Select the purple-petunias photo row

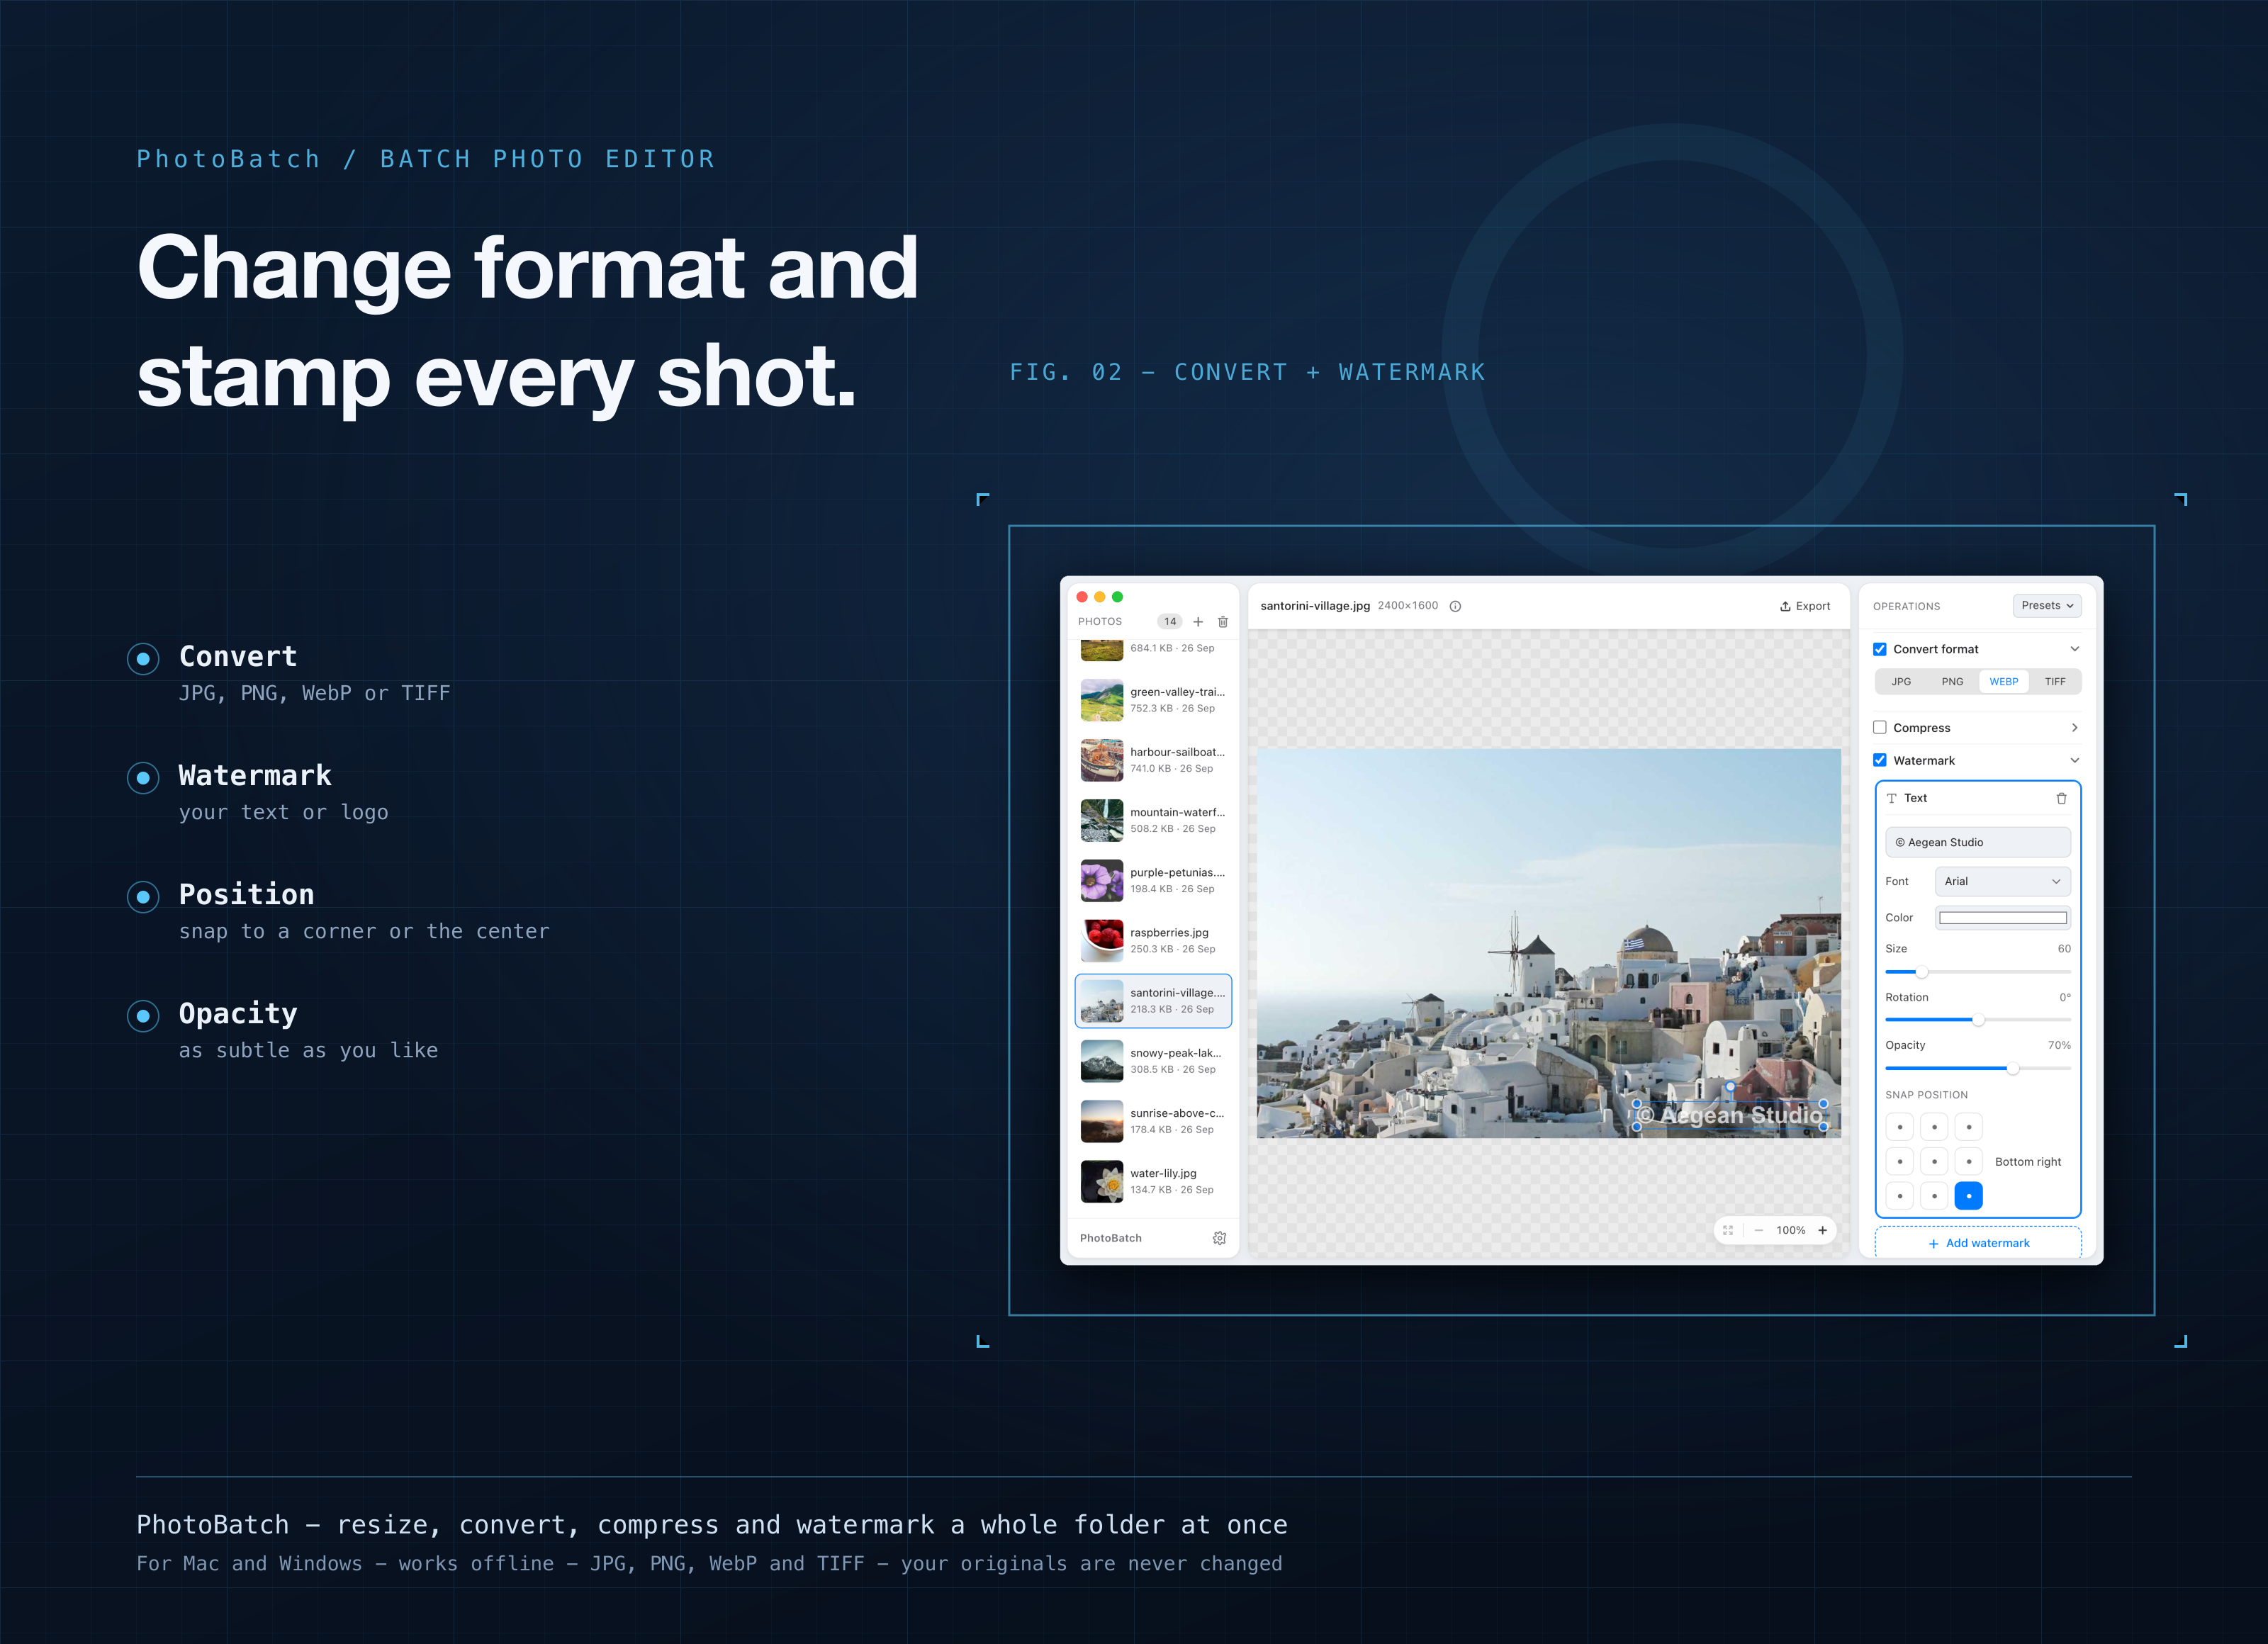click(1153, 880)
